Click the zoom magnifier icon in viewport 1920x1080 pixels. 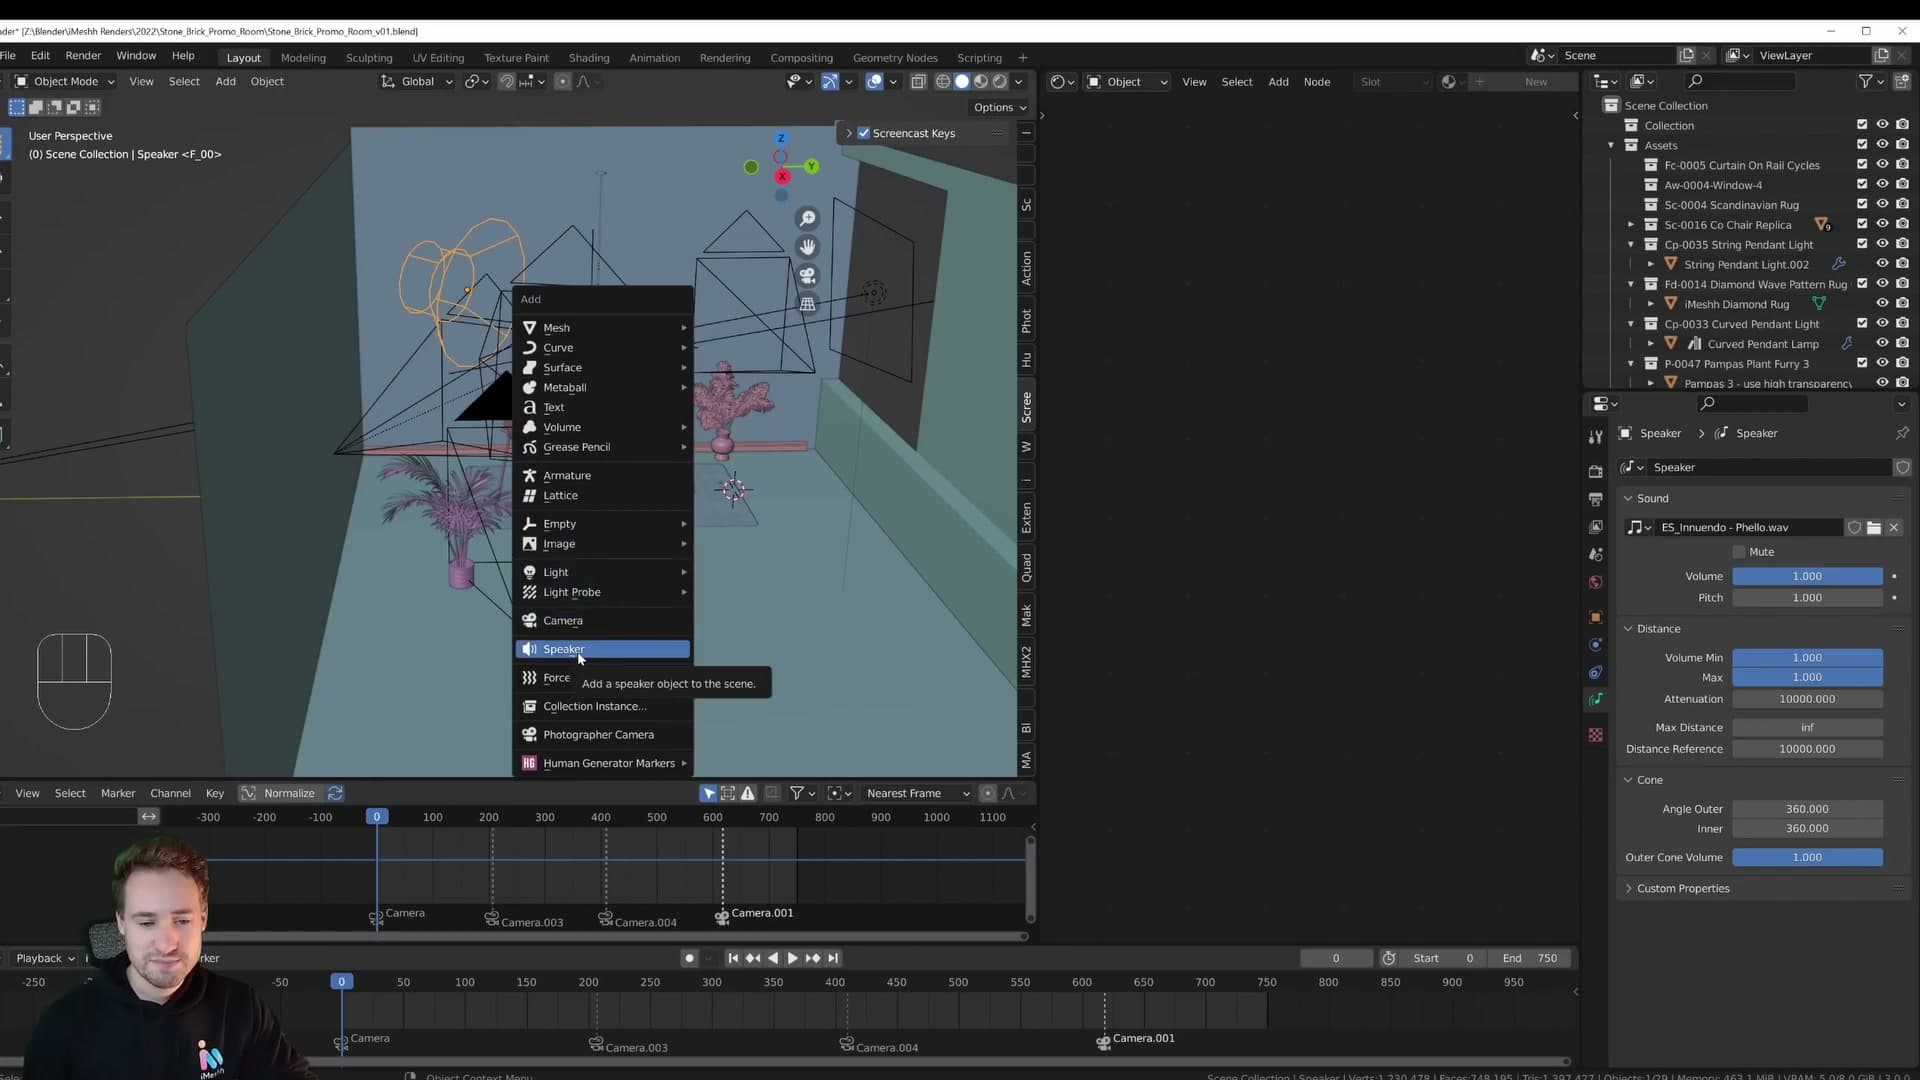(x=807, y=218)
